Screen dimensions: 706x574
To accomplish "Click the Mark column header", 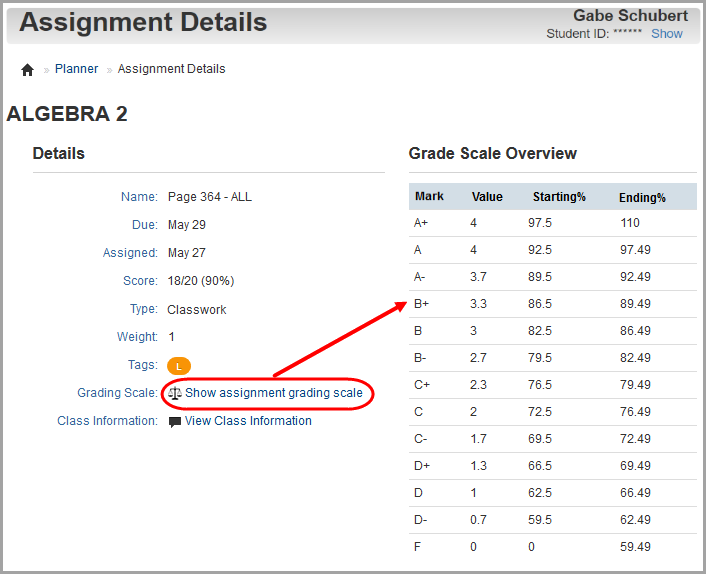I will click(429, 196).
